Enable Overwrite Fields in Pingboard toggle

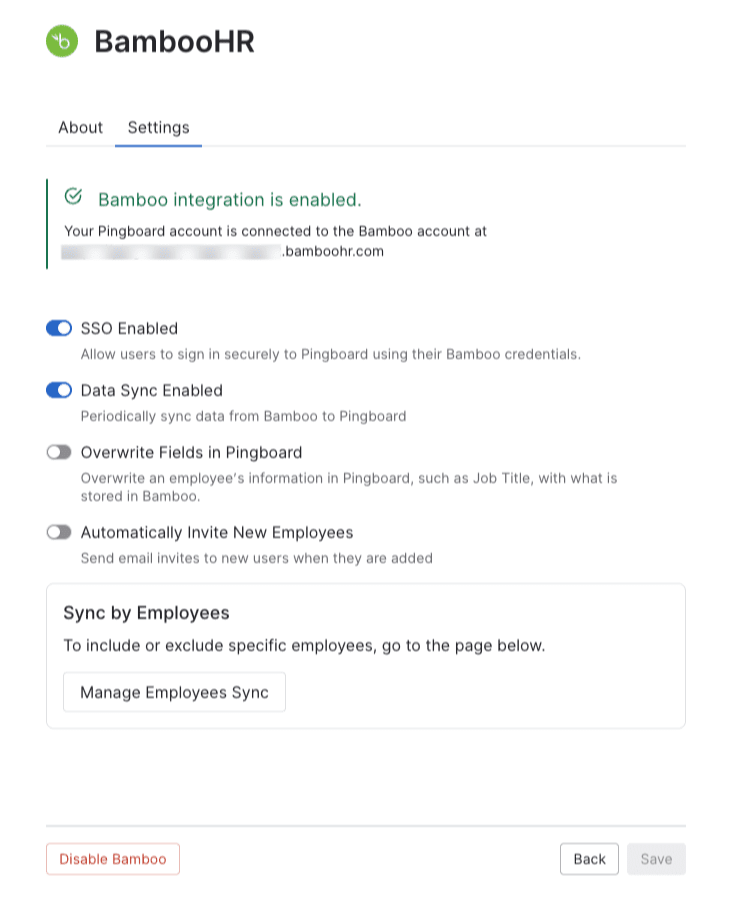59,452
